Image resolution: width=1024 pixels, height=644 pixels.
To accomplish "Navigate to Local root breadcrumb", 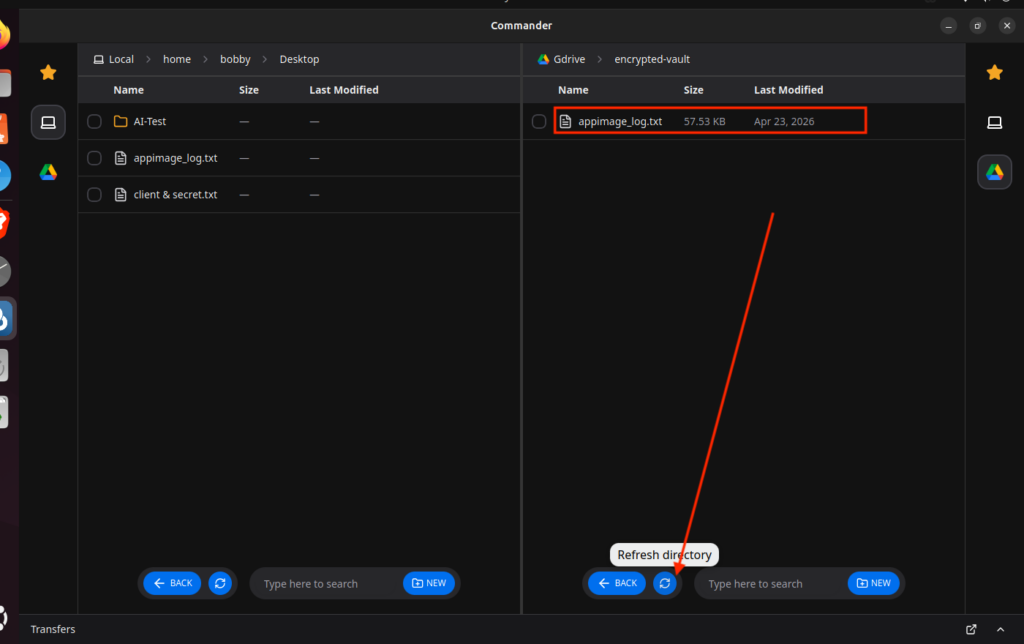I will 114,59.
